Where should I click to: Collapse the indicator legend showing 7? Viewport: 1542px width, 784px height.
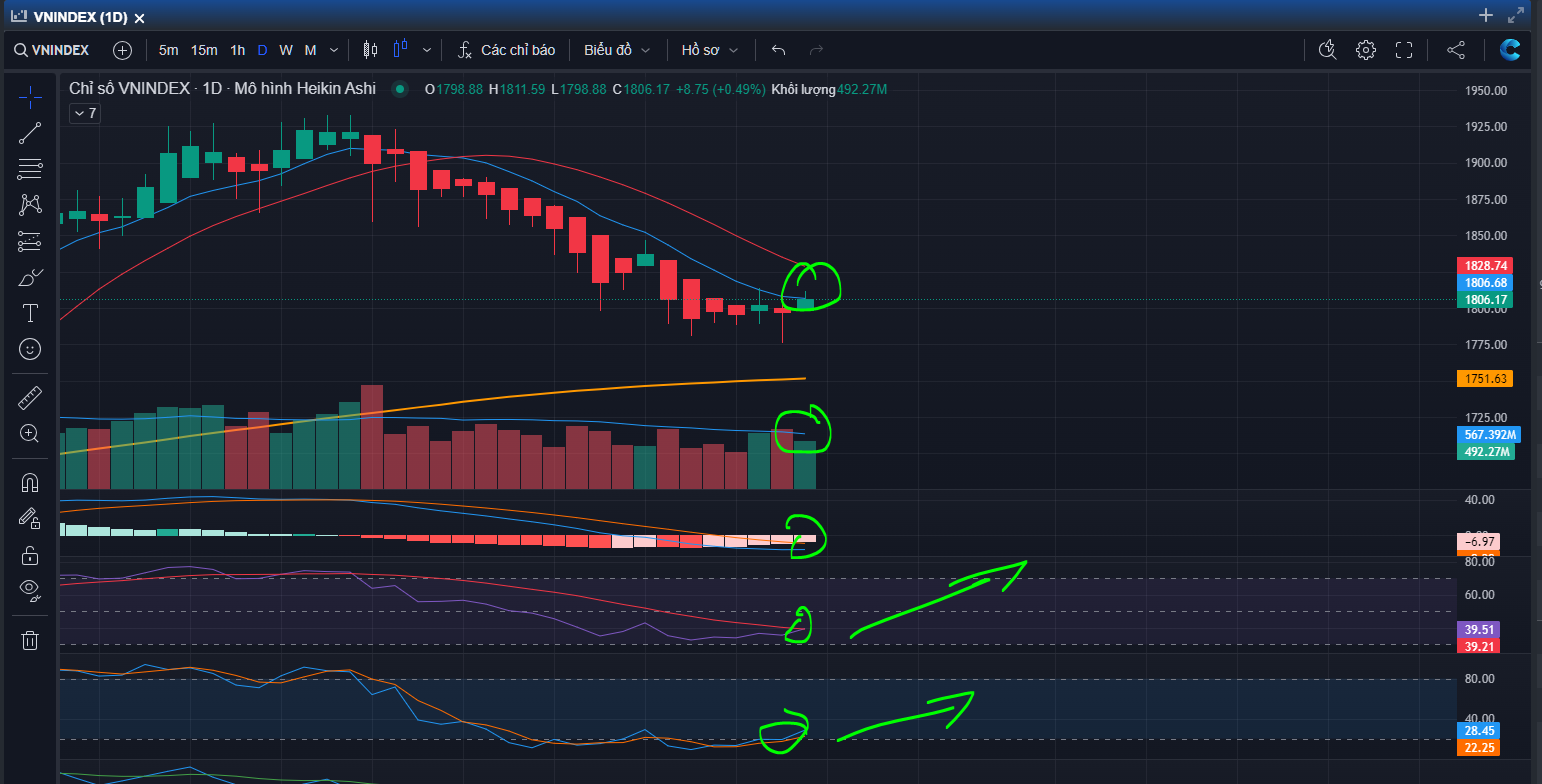pyautogui.click(x=84, y=114)
